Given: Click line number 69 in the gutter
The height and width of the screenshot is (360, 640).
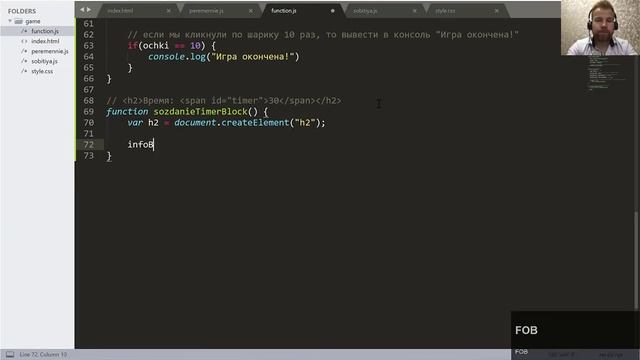Looking at the screenshot, I should (x=89, y=111).
